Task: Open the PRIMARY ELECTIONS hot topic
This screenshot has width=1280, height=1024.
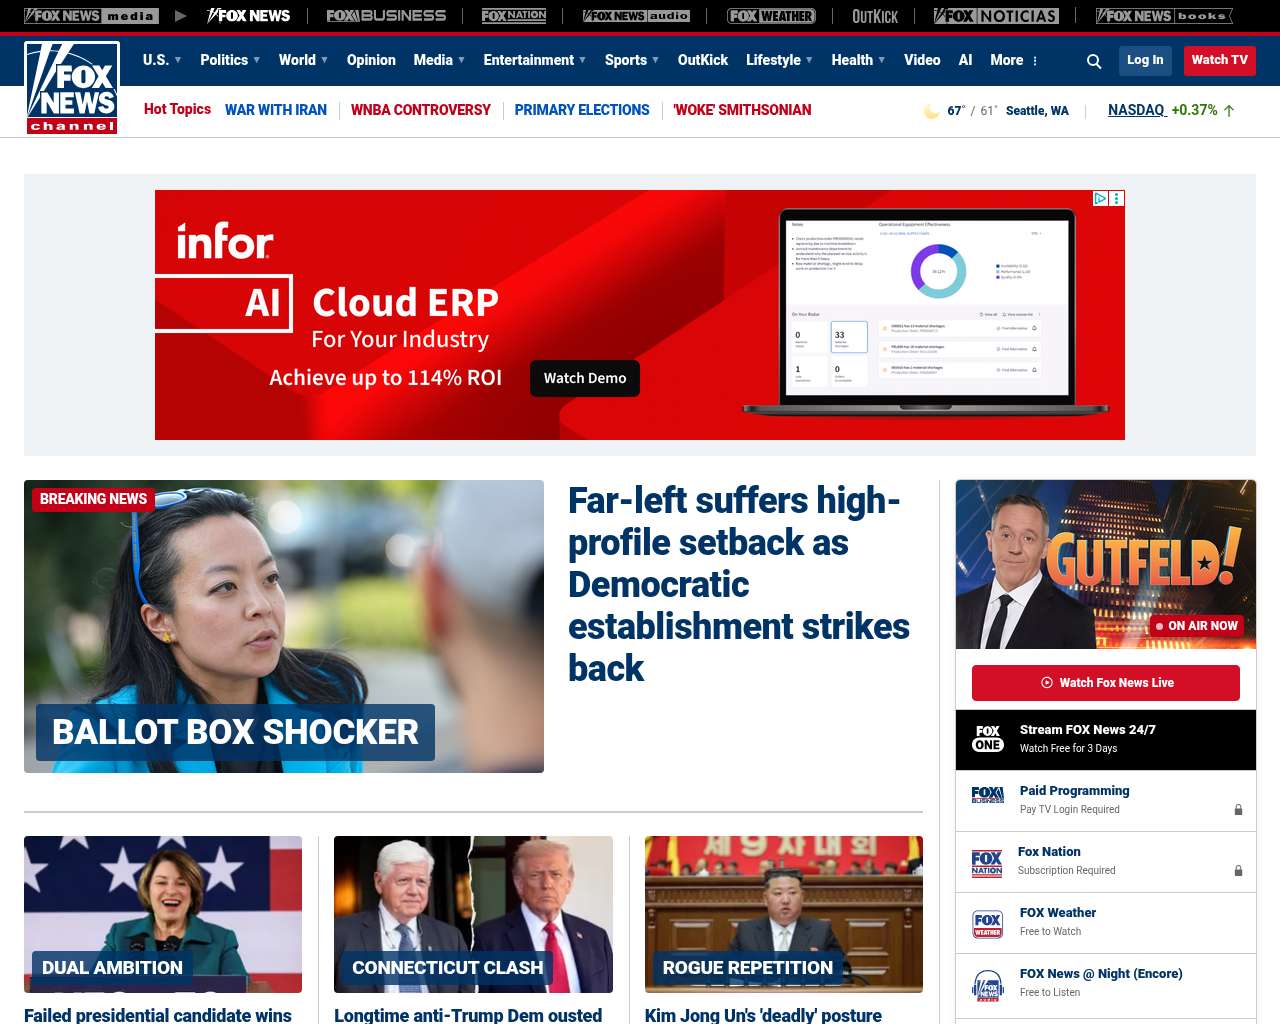Action: (582, 110)
